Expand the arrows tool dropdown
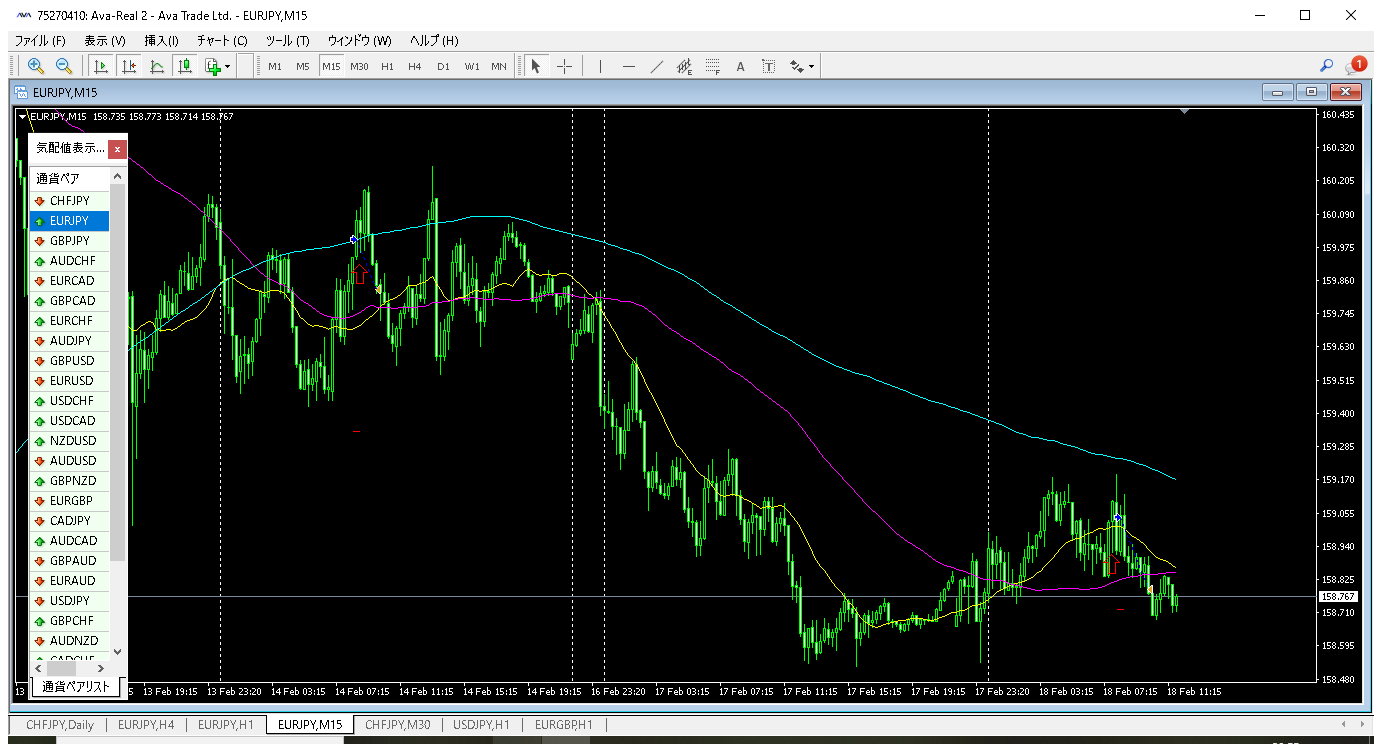 pyautogui.click(x=812, y=67)
